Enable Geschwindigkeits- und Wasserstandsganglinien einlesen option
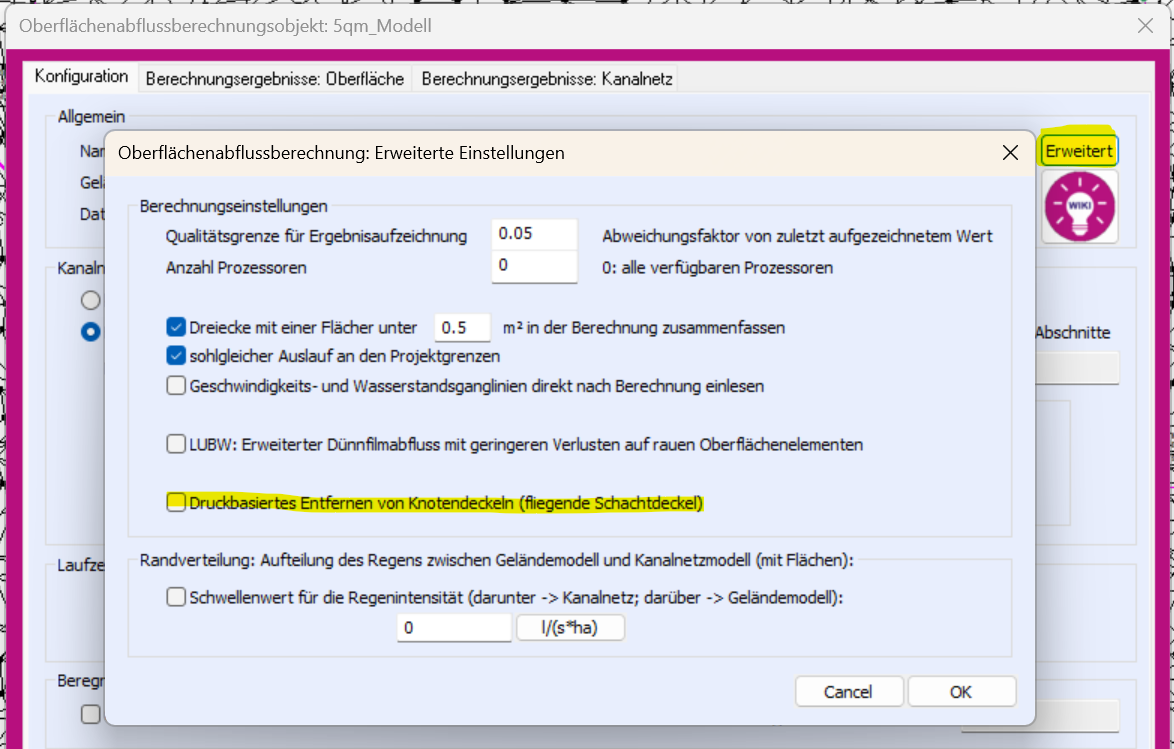 tap(177, 385)
